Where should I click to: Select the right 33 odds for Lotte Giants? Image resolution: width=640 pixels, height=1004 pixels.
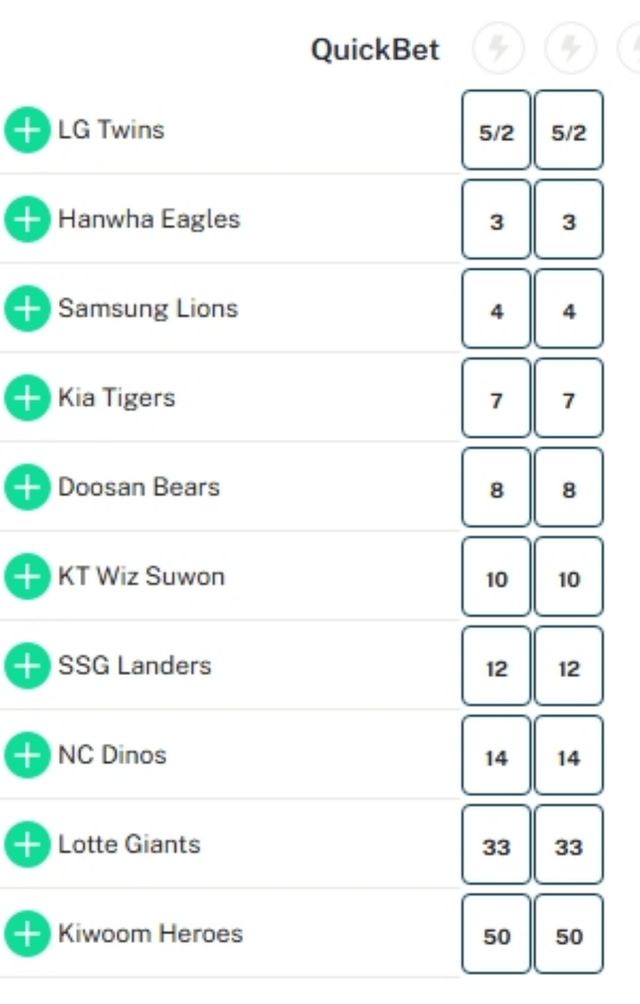click(569, 845)
